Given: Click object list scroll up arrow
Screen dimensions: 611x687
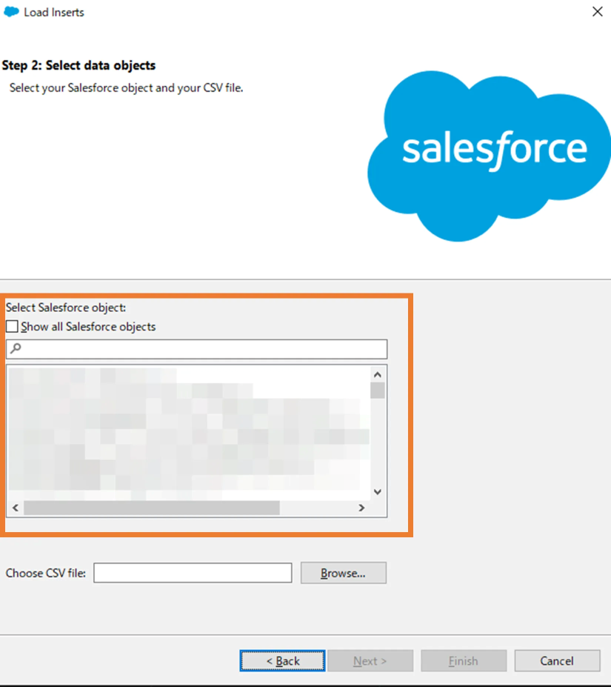Looking at the screenshot, I should coord(378,375).
